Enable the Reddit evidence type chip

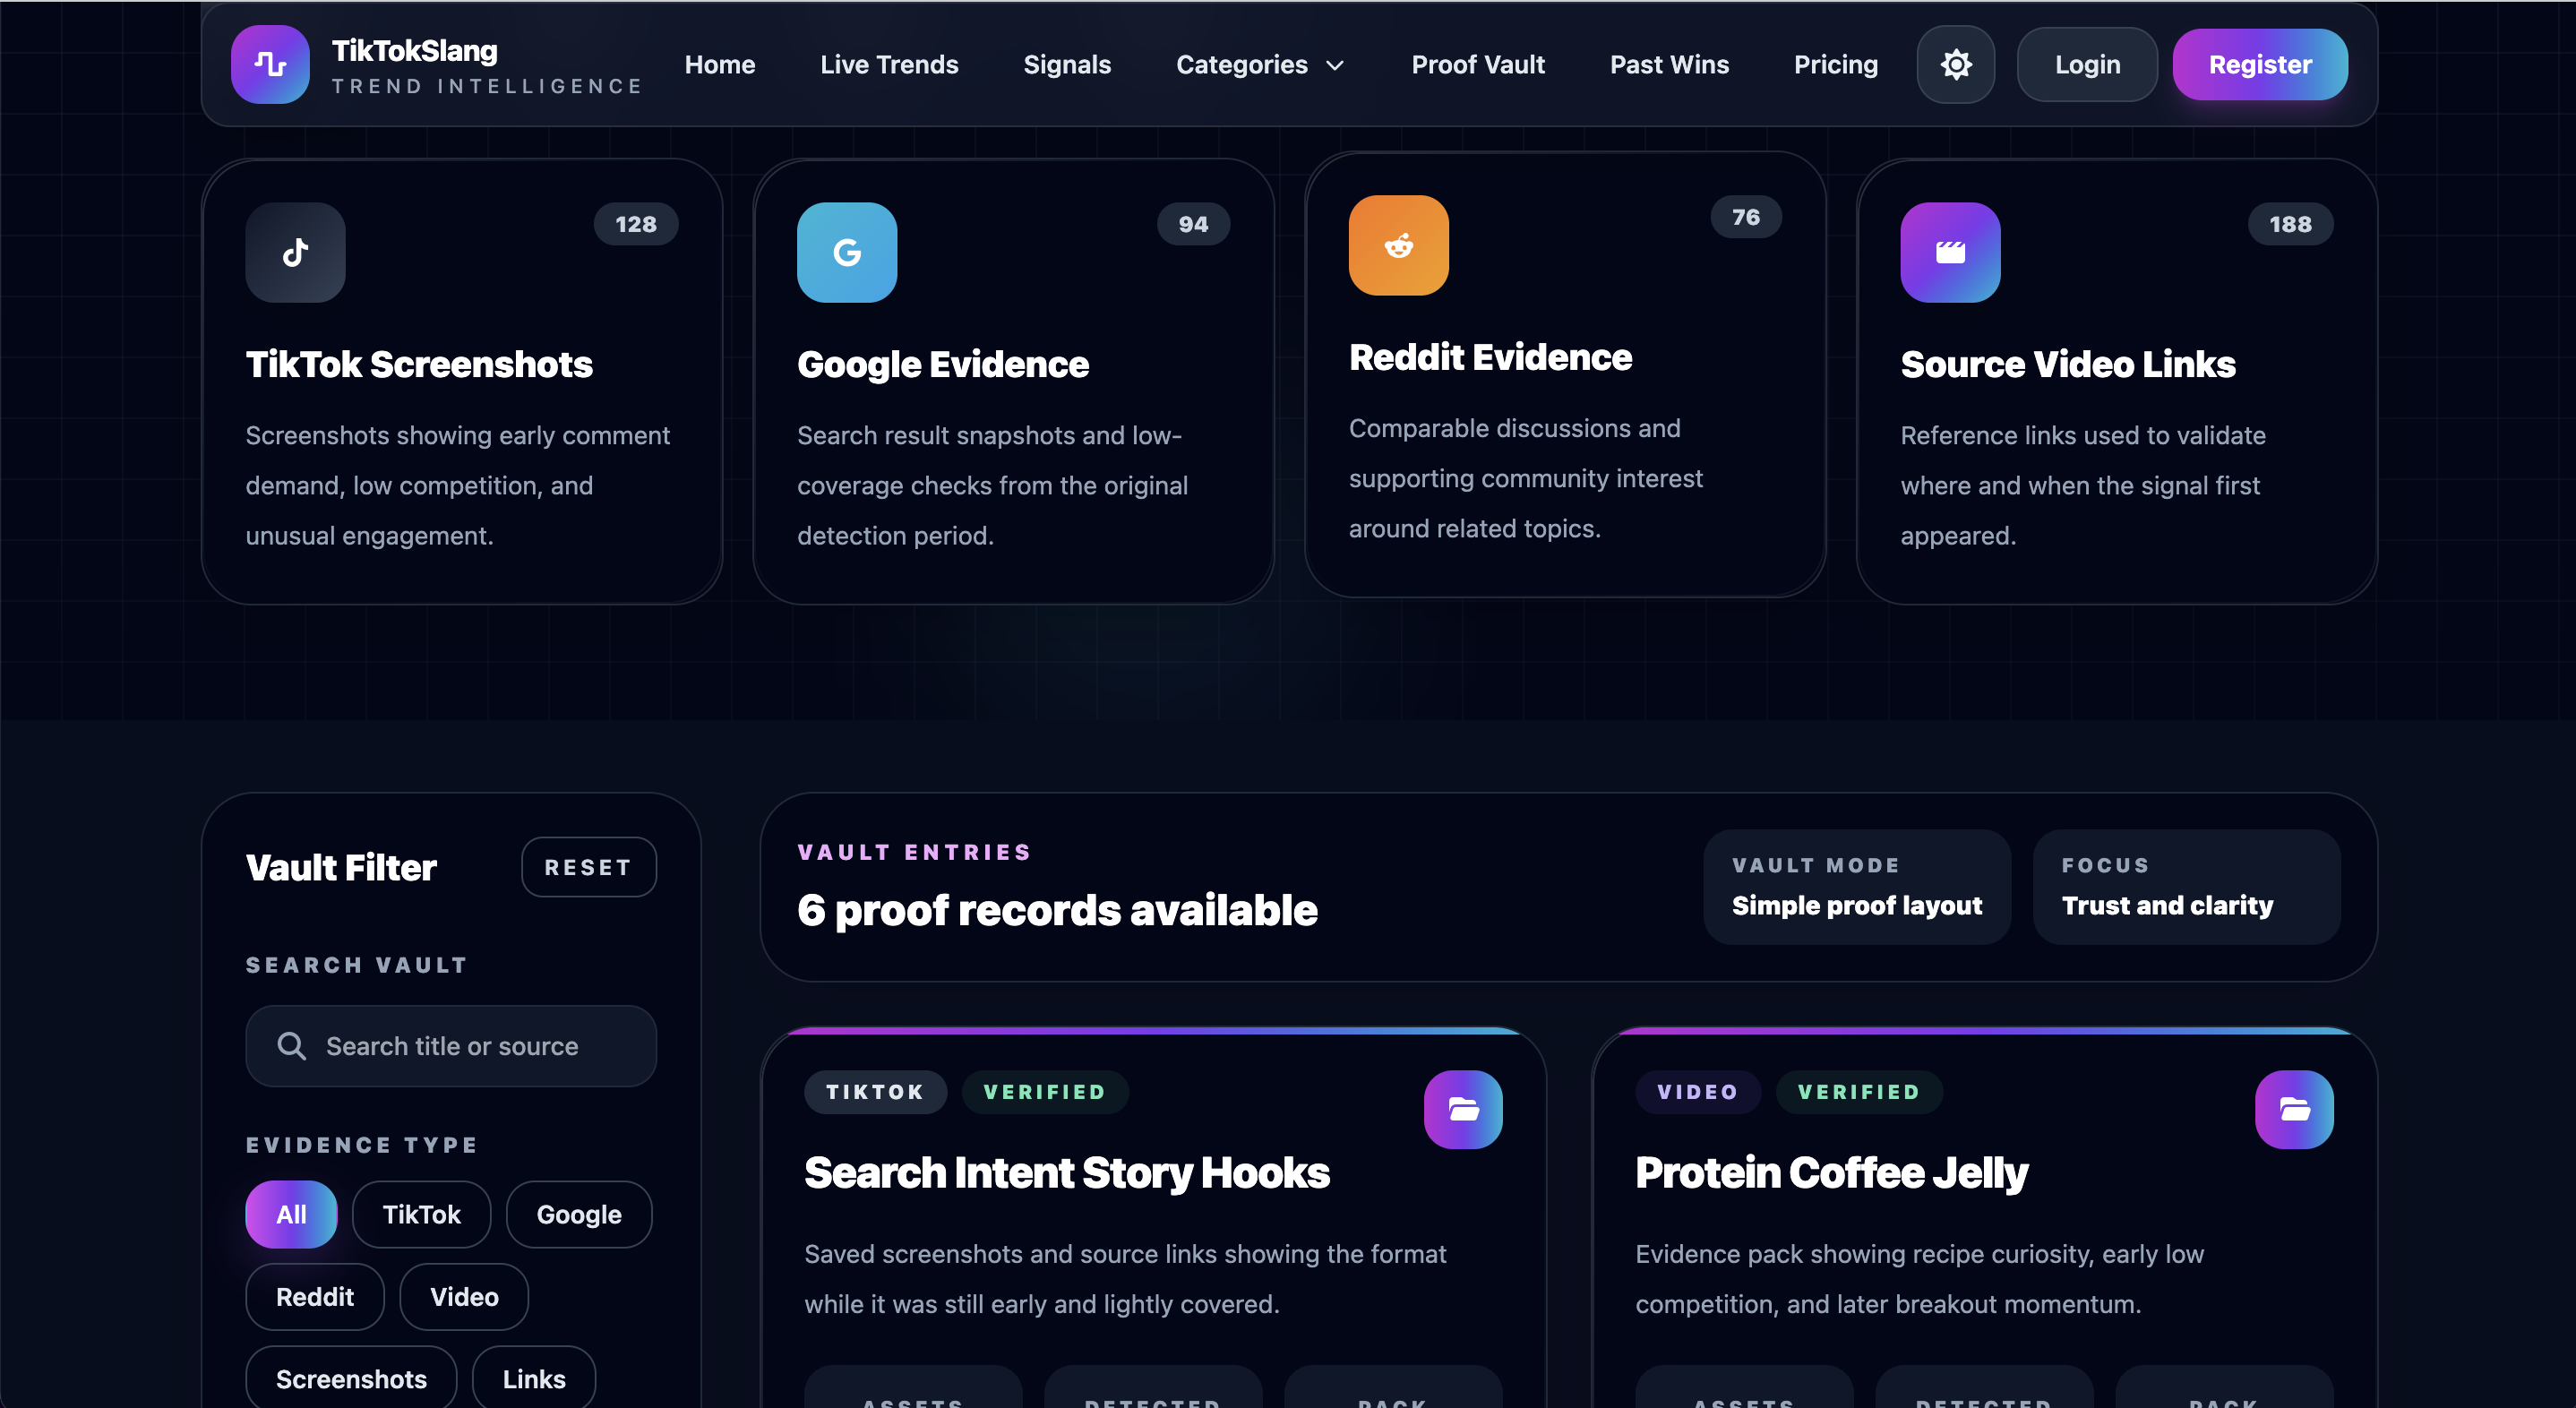click(314, 1296)
